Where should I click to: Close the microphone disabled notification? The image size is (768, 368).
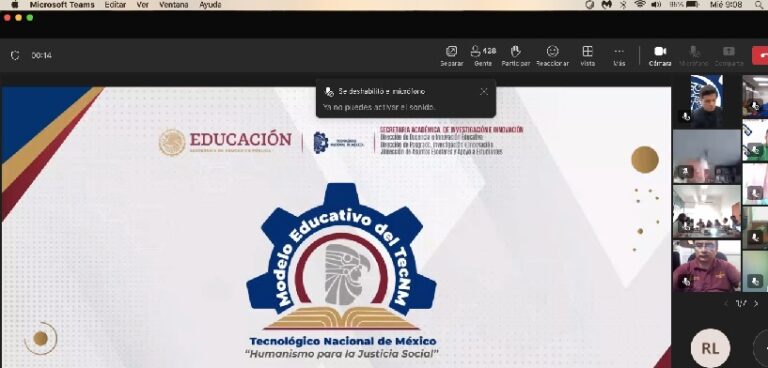tap(484, 92)
